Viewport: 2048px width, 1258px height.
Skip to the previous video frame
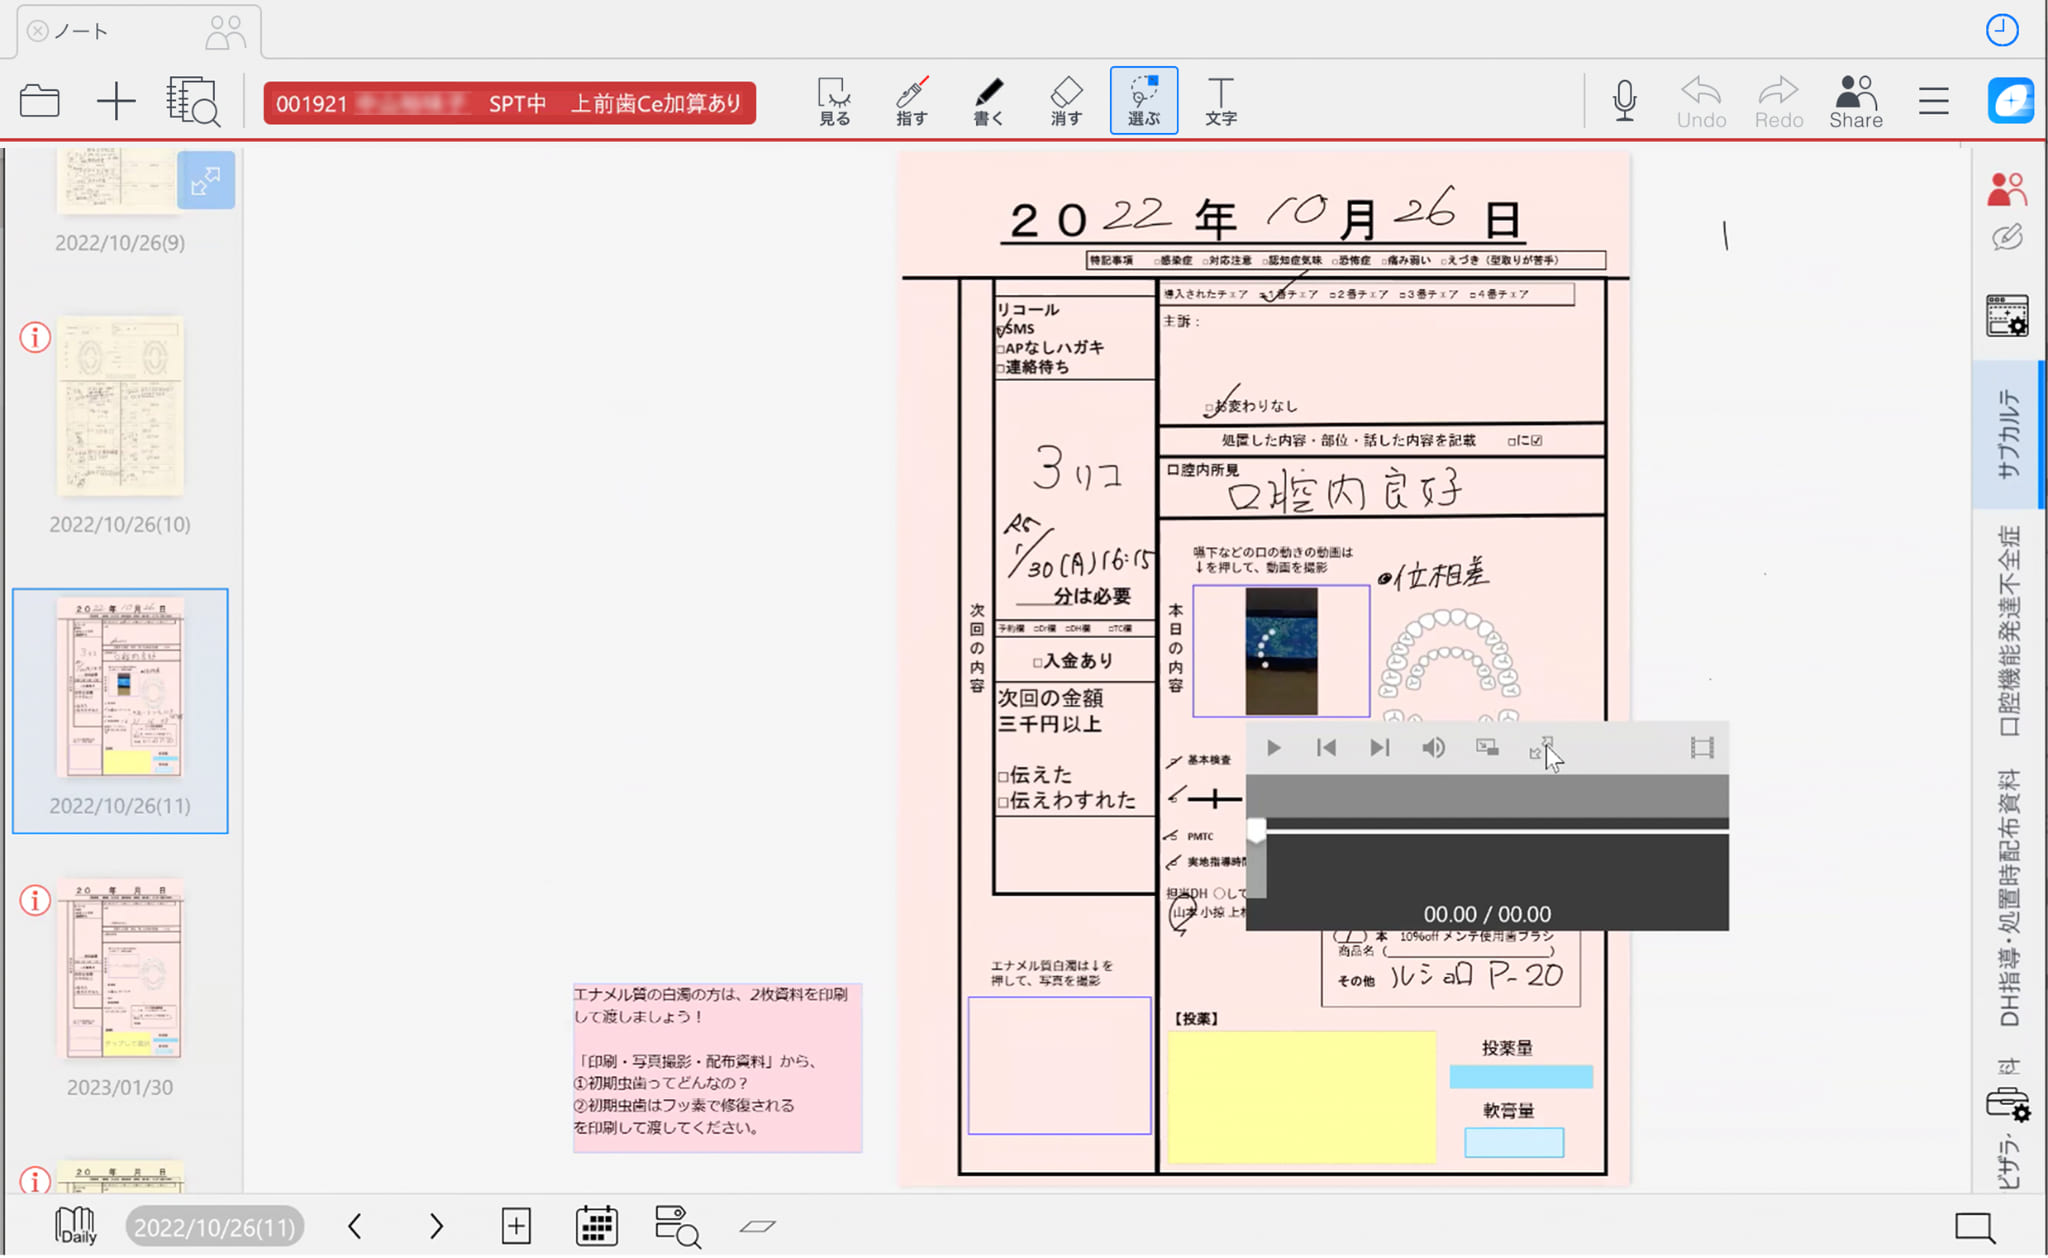point(1326,748)
